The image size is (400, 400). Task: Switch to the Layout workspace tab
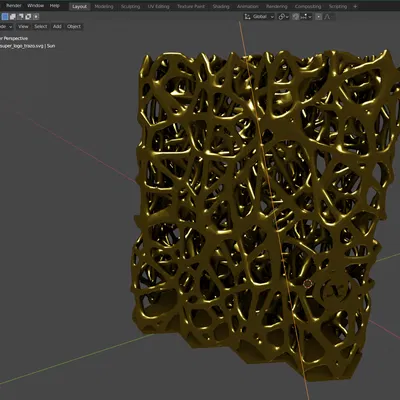[x=79, y=6]
